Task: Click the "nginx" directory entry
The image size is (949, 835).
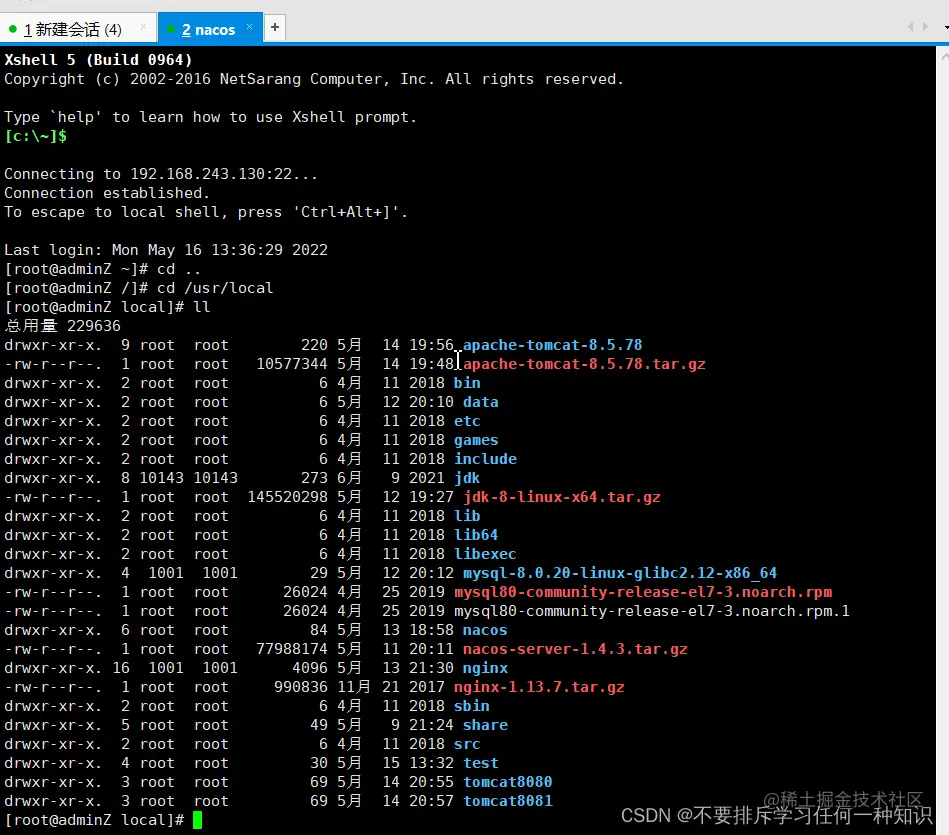Action: point(485,668)
